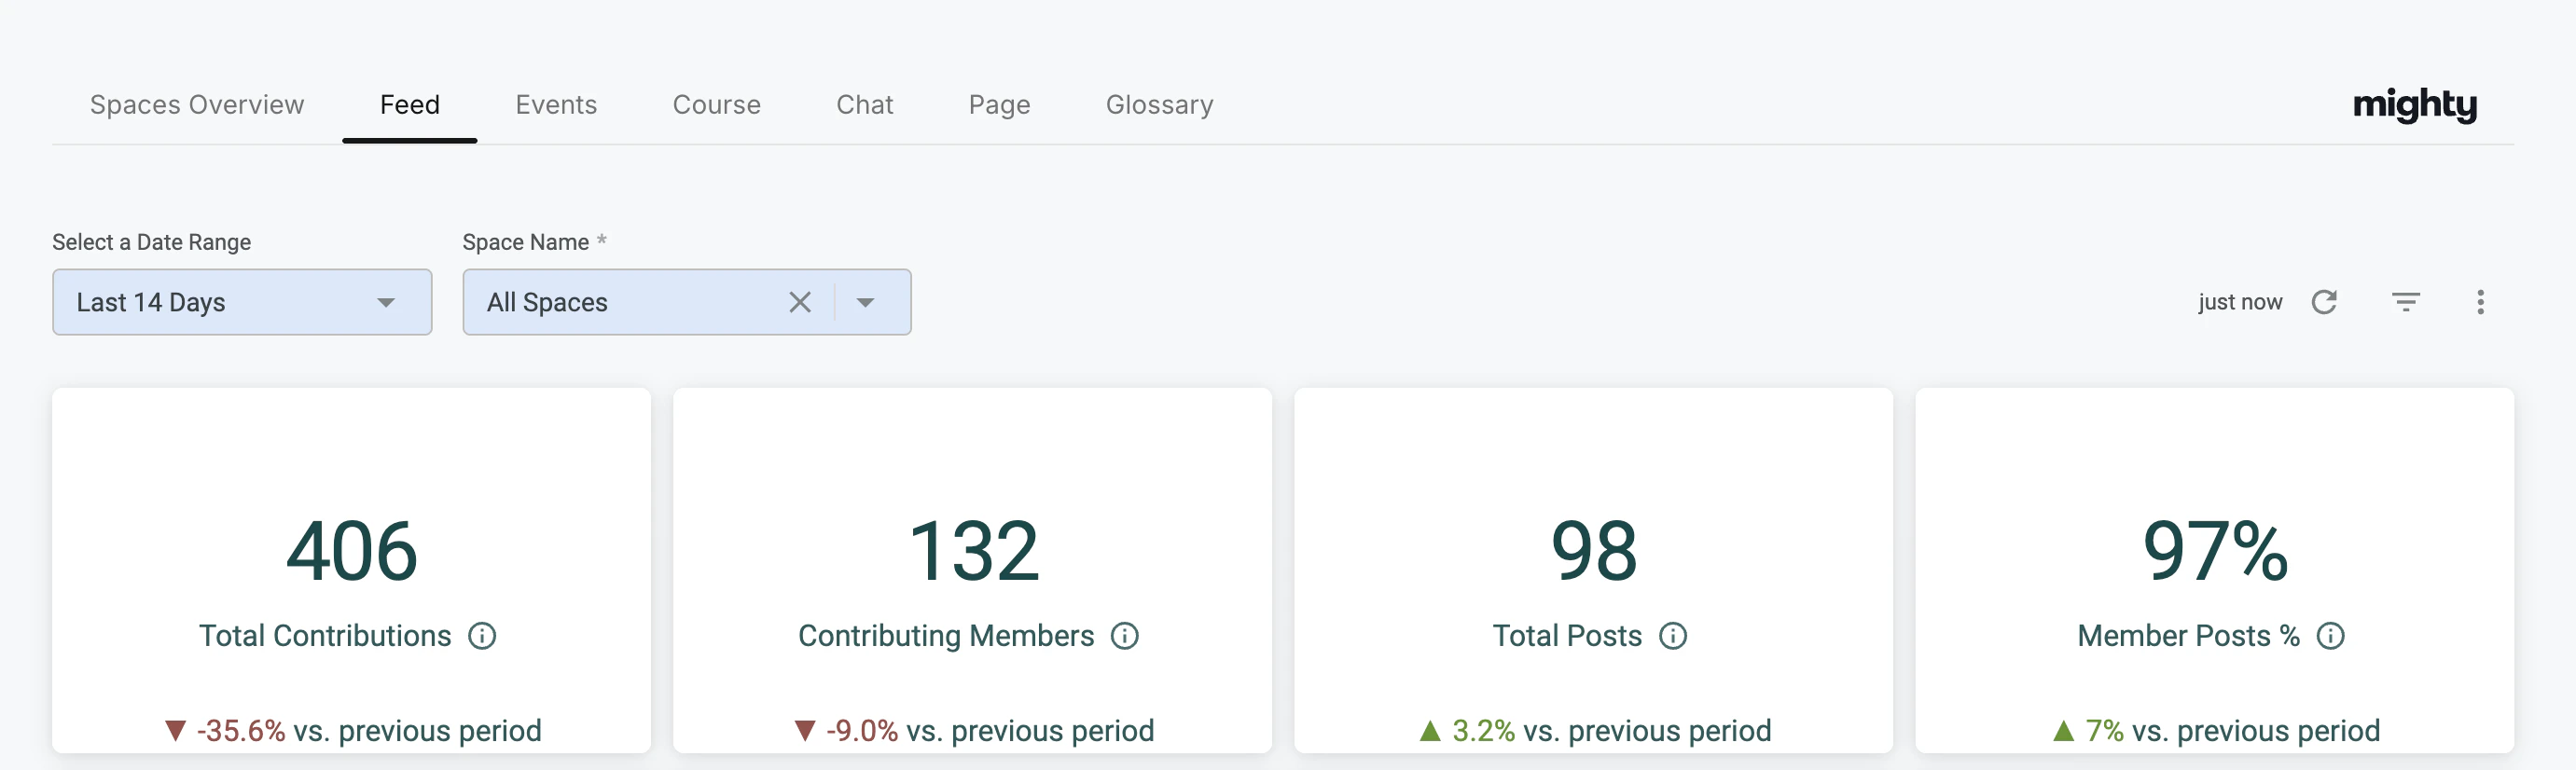Click the Contributing Members label
This screenshot has height=770, width=2576.
pos(946,636)
